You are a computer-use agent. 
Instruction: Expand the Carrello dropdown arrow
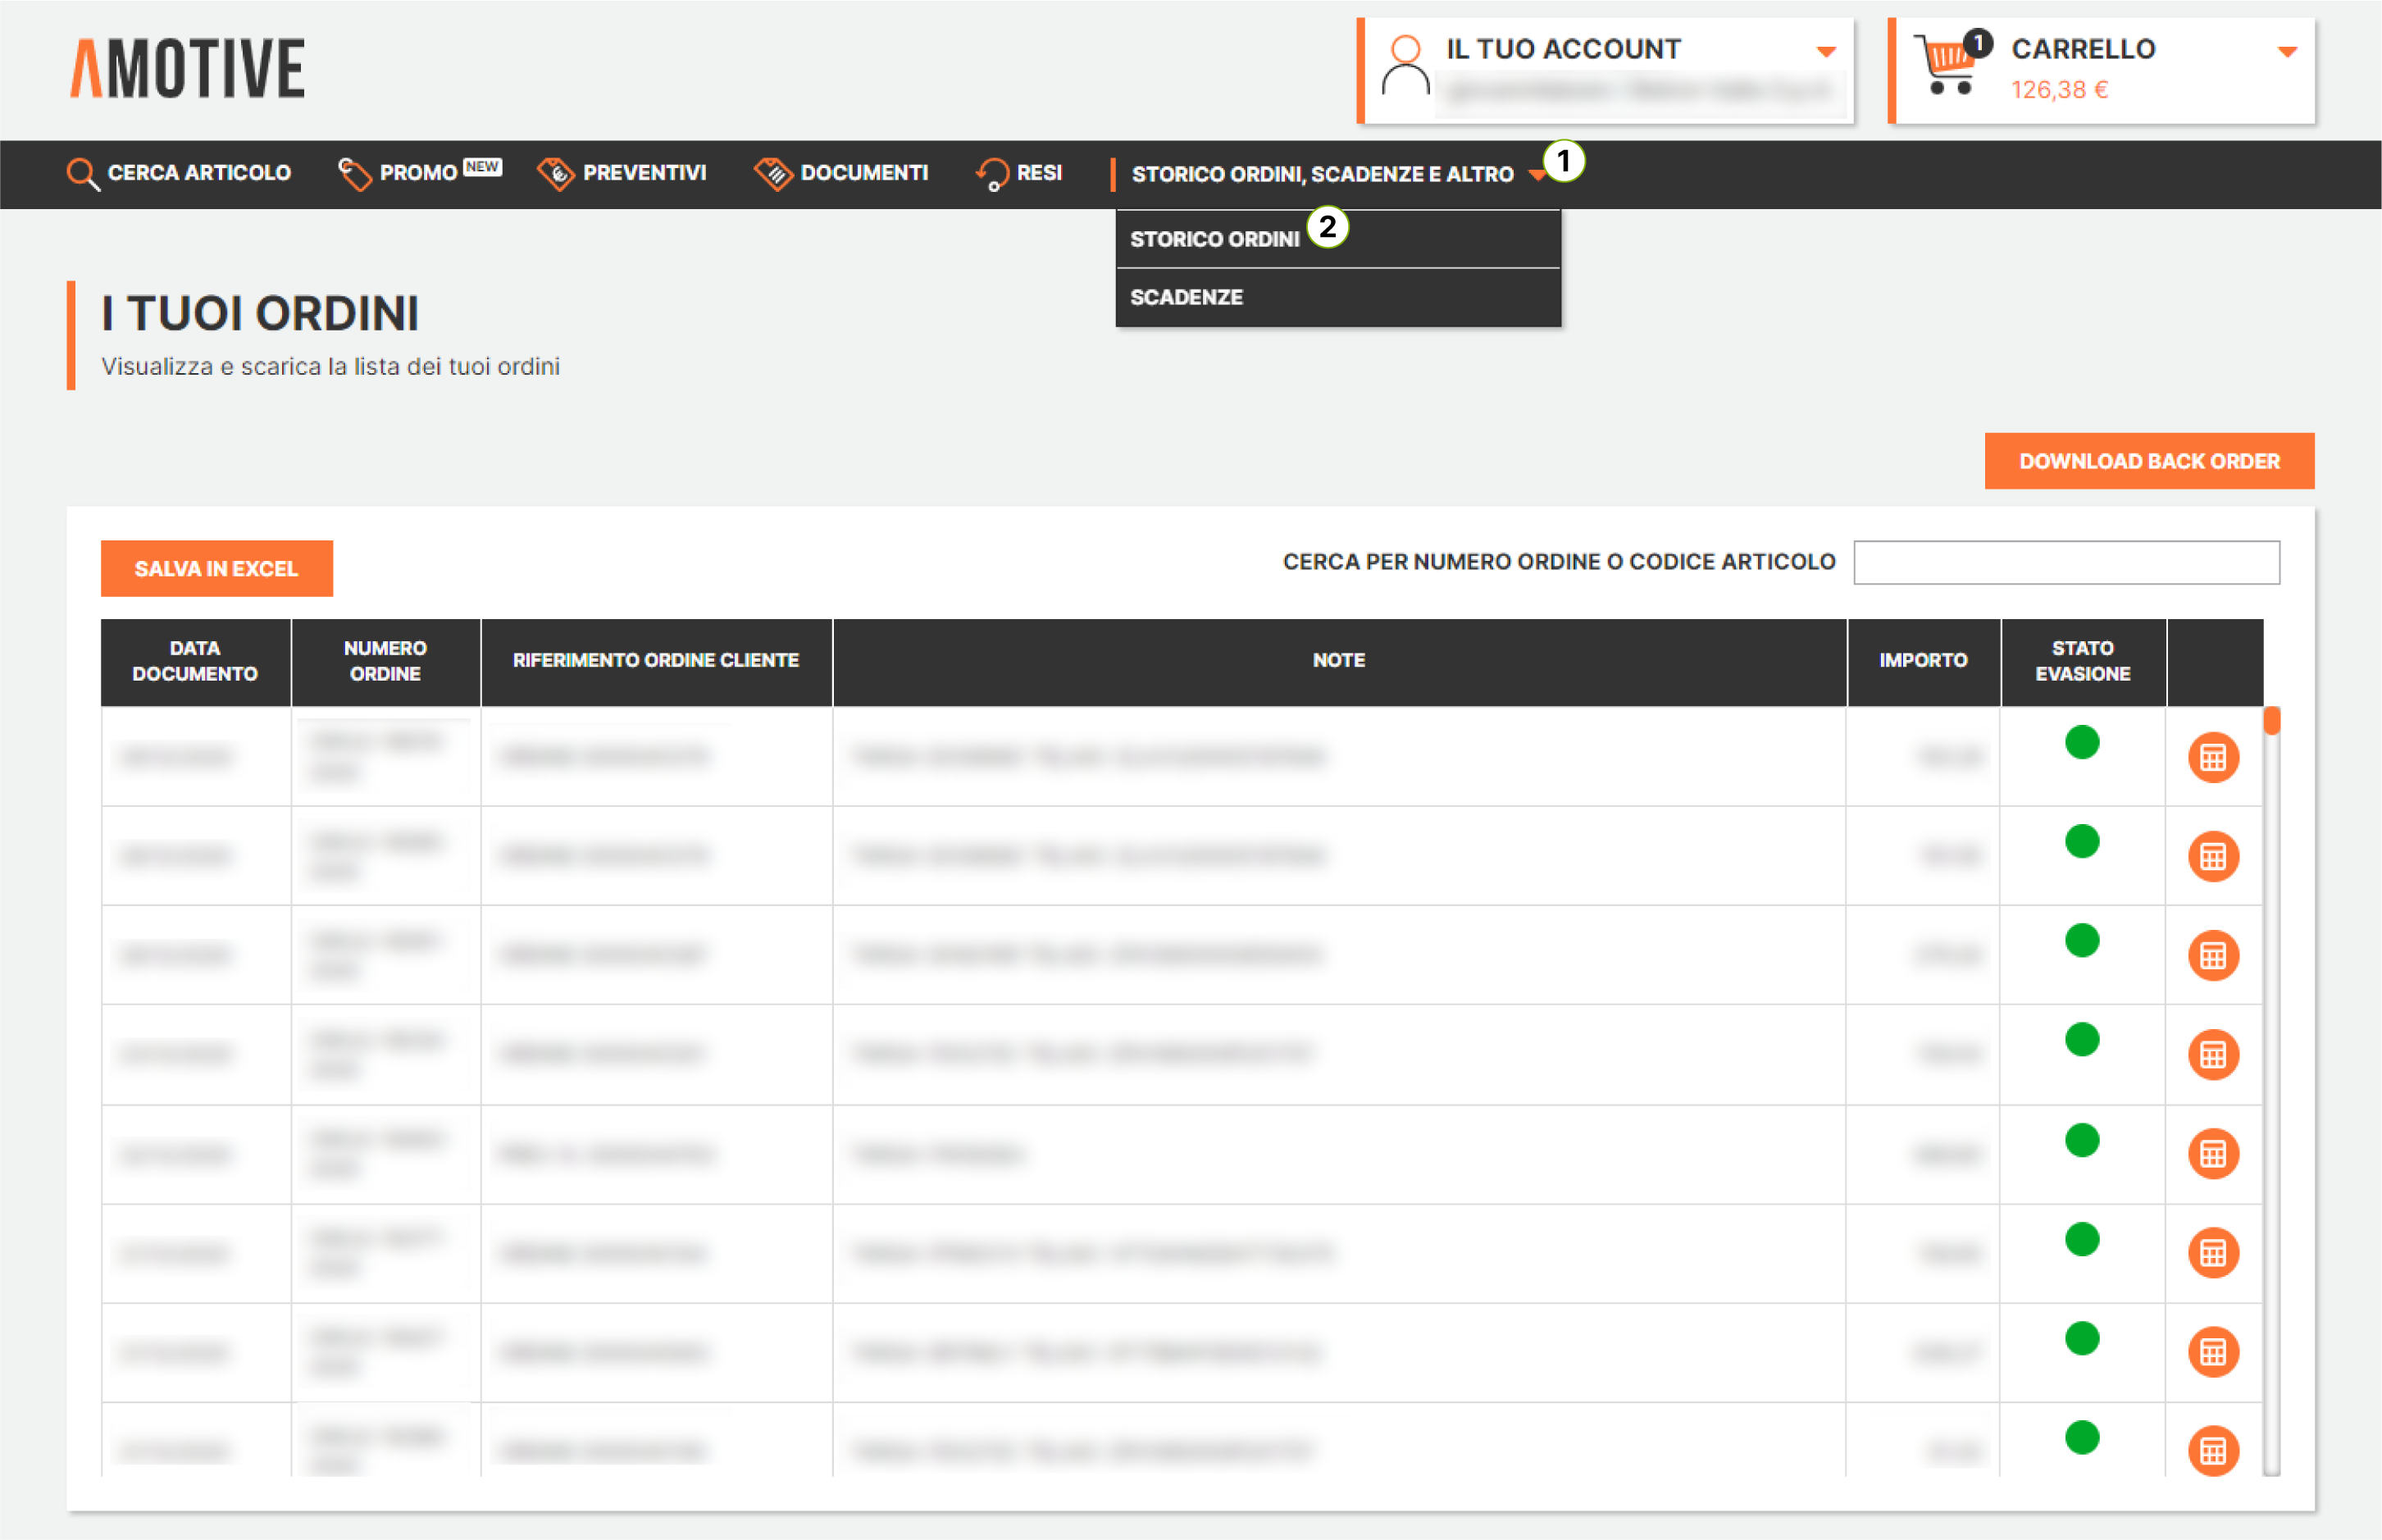(x=2287, y=52)
